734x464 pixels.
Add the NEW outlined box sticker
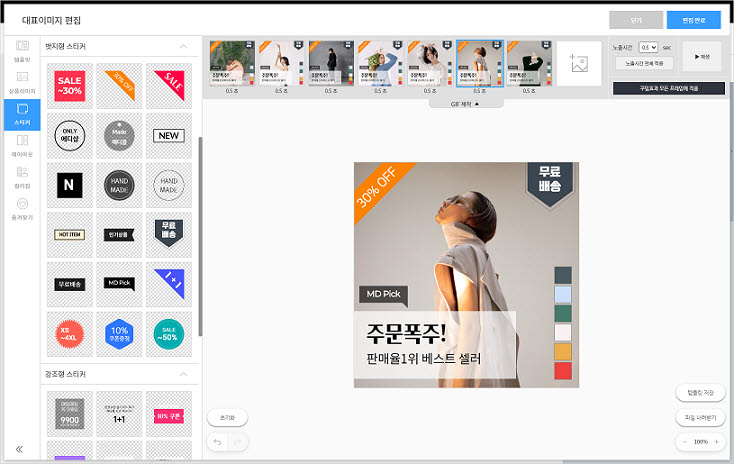[x=169, y=136]
